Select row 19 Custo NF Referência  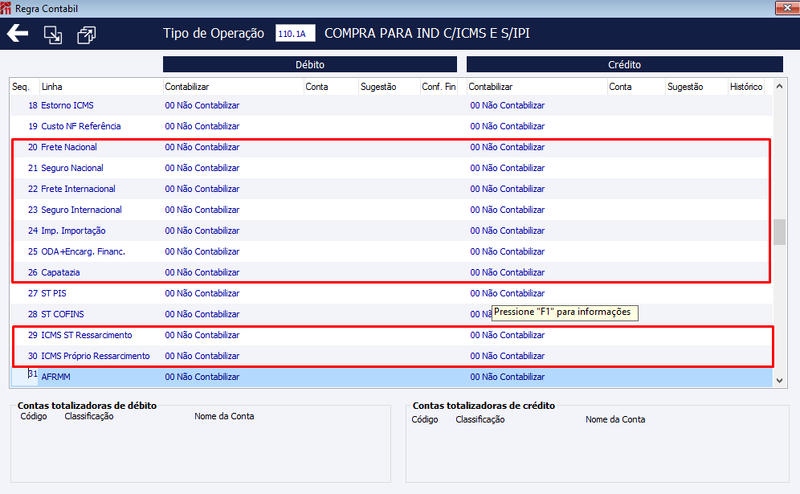[x=391, y=126]
